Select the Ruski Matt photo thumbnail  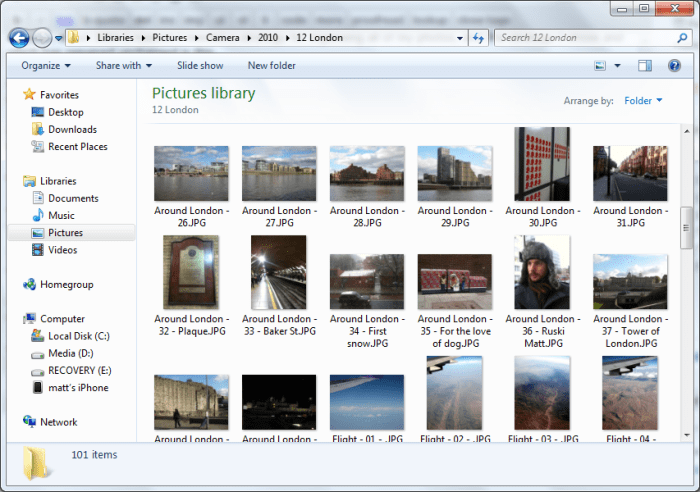[x=542, y=273]
